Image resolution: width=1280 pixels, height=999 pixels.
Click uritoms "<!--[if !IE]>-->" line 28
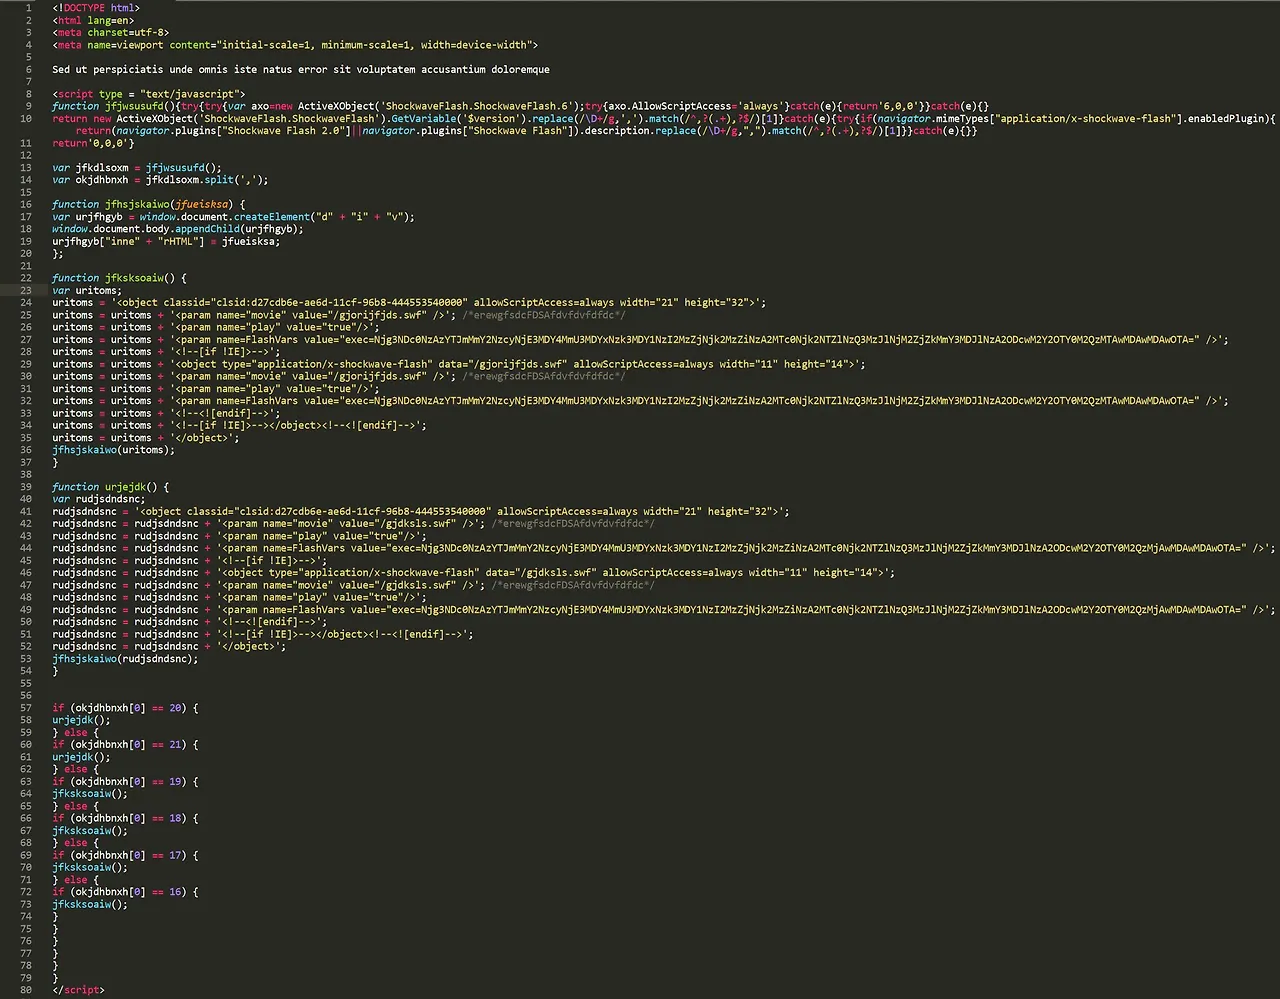[x=166, y=352]
